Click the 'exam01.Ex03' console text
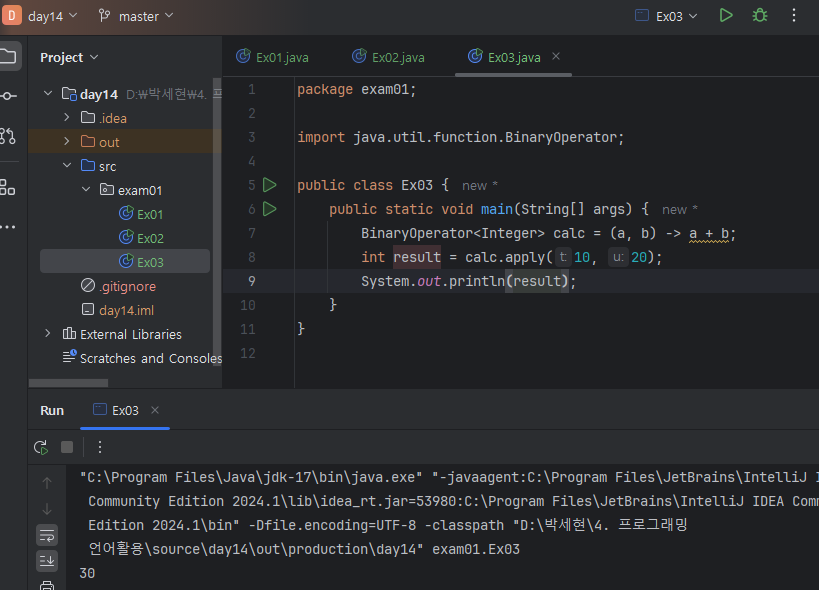This screenshot has width=819, height=590. [x=476, y=549]
